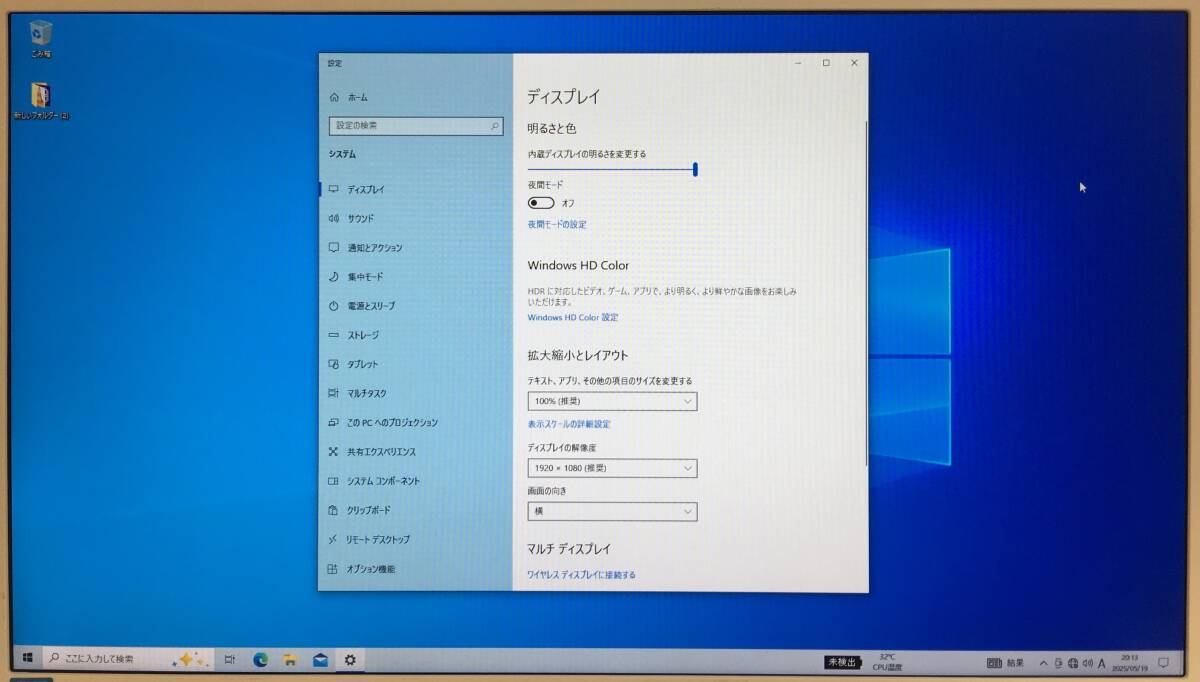Click ワイヤレス ディスプレイに接続する link

point(581,575)
